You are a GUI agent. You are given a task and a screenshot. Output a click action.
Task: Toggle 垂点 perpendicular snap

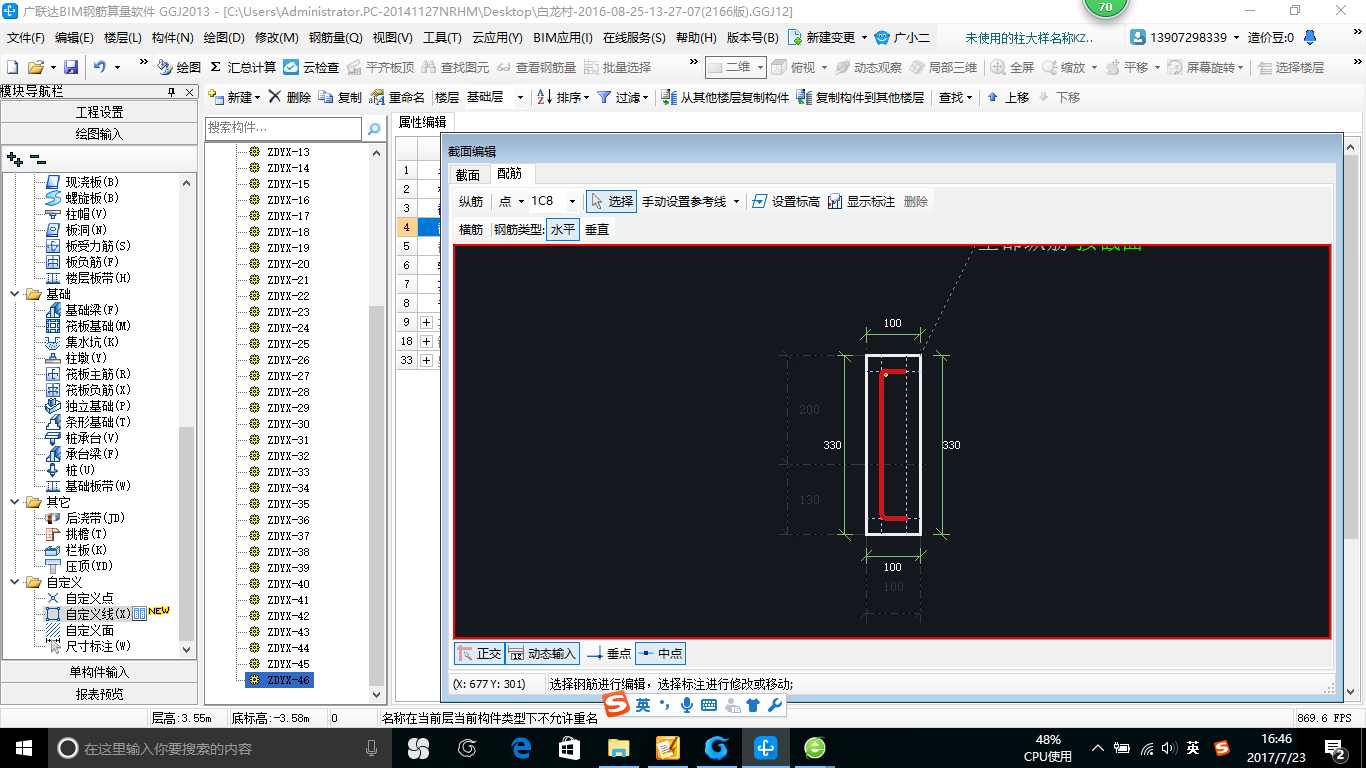coord(608,653)
